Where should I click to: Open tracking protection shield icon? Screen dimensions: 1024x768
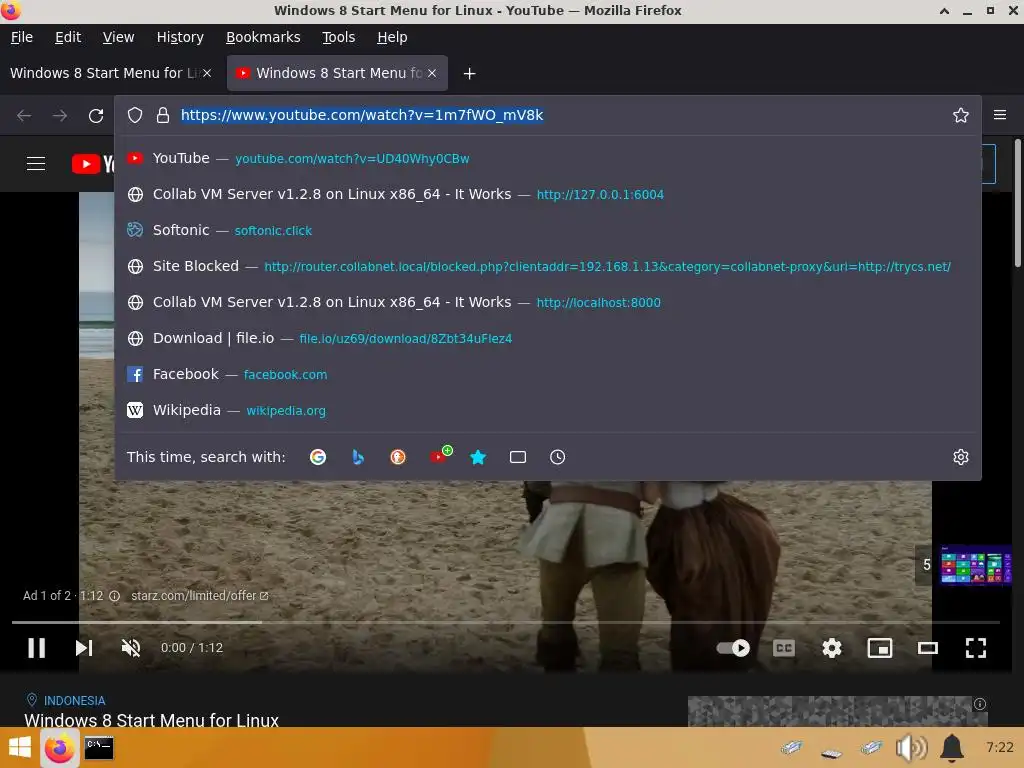coord(135,116)
